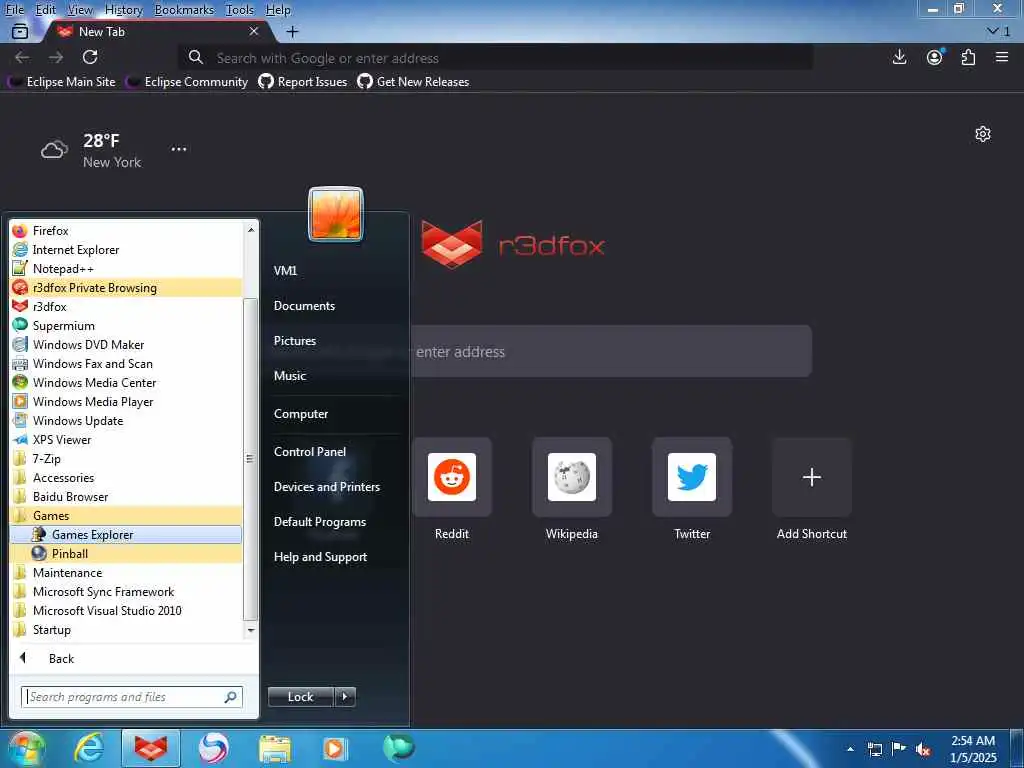Open the Edit menu
The height and width of the screenshot is (768, 1024).
(x=46, y=10)
